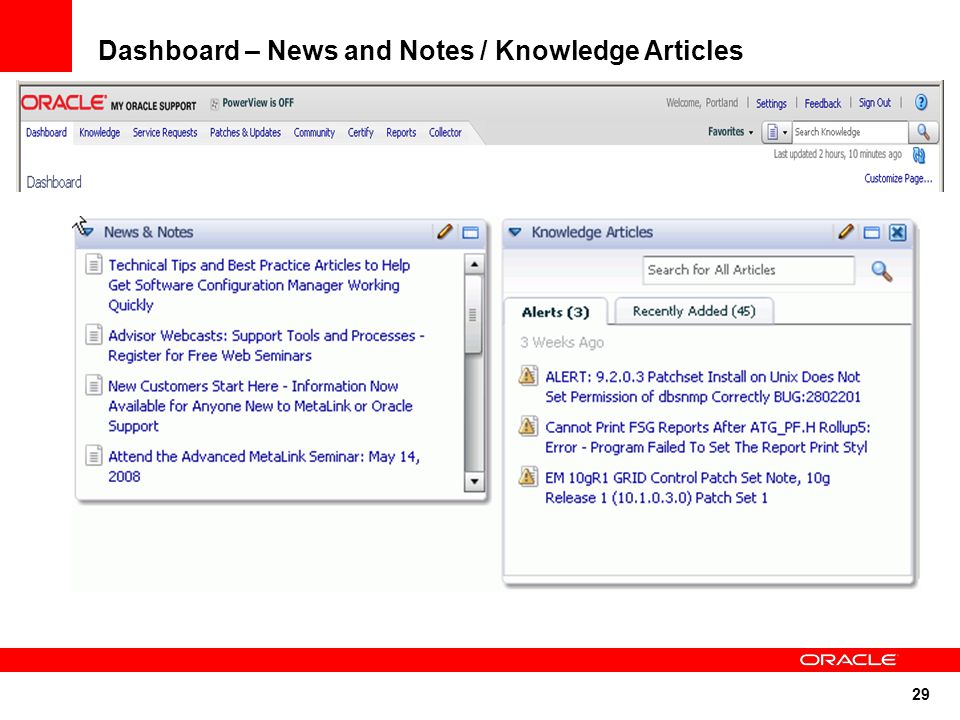Click document icon beside Technical Tips article

click(x=94, y=264)
